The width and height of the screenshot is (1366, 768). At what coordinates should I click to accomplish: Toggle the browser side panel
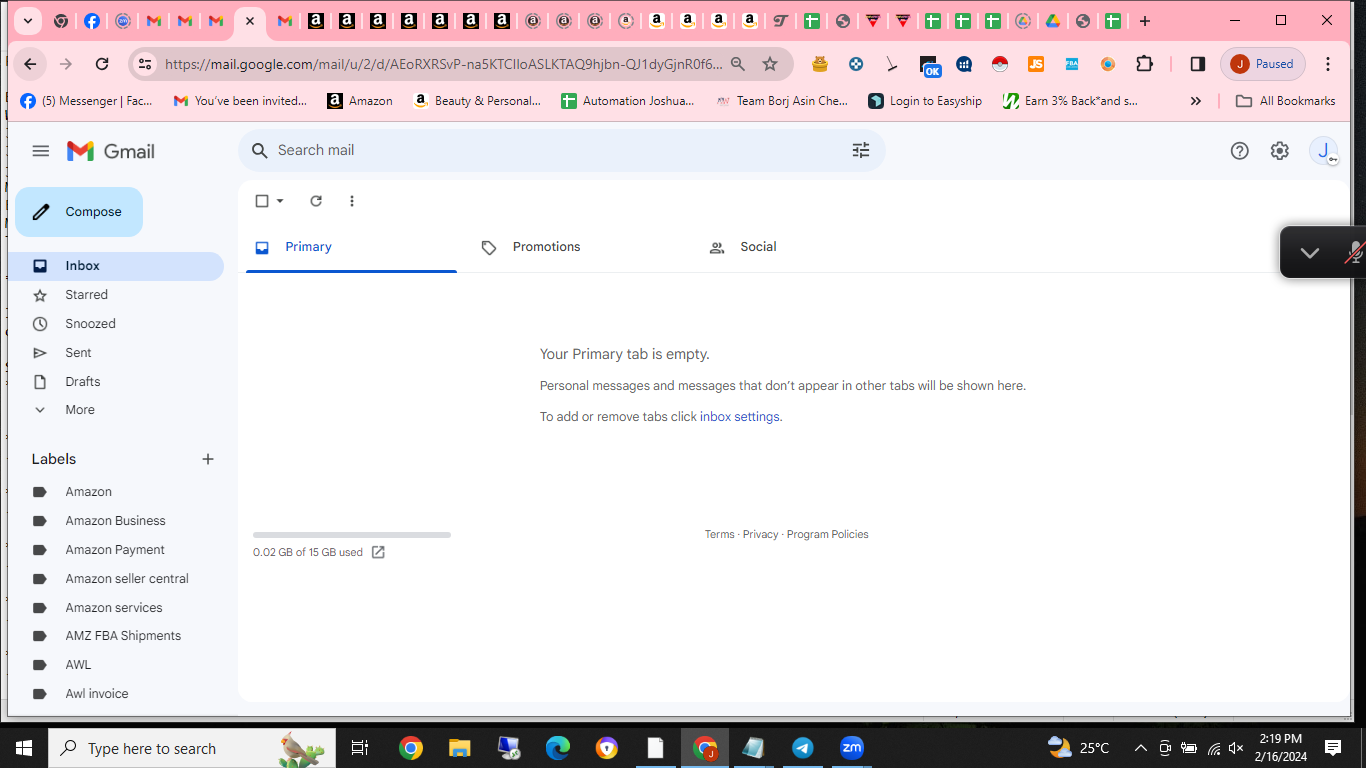(x=1197, y=64)
